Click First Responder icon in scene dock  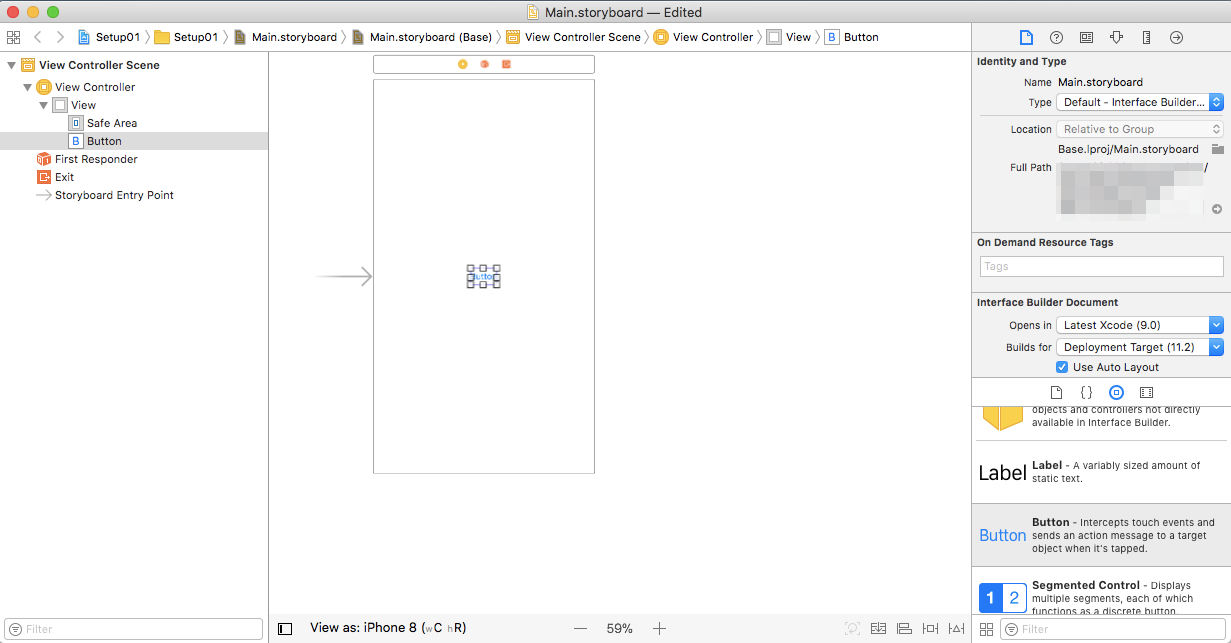(x=484, y=64)
